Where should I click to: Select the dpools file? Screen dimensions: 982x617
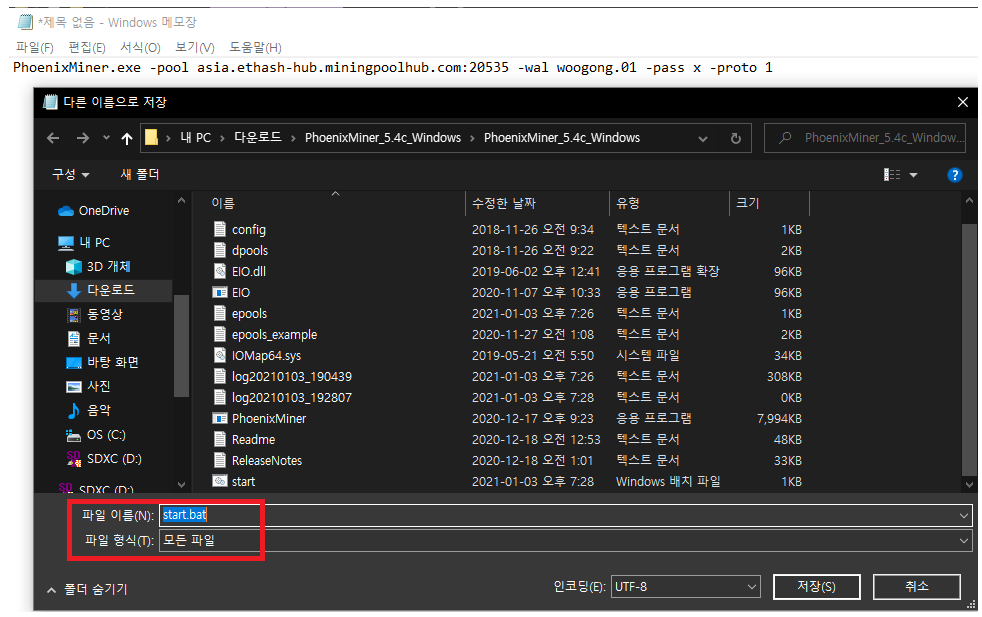(x=250, y=251)
